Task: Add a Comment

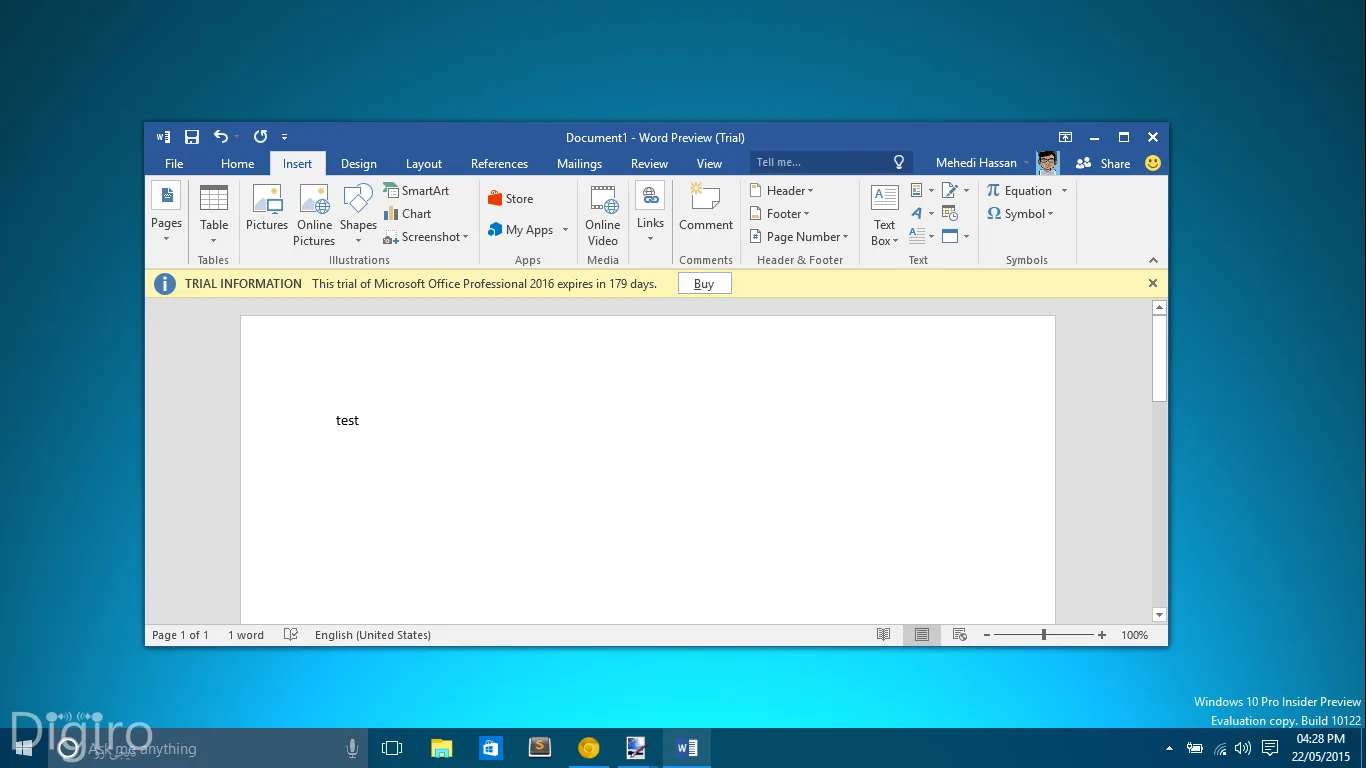Action: [706, 208]
